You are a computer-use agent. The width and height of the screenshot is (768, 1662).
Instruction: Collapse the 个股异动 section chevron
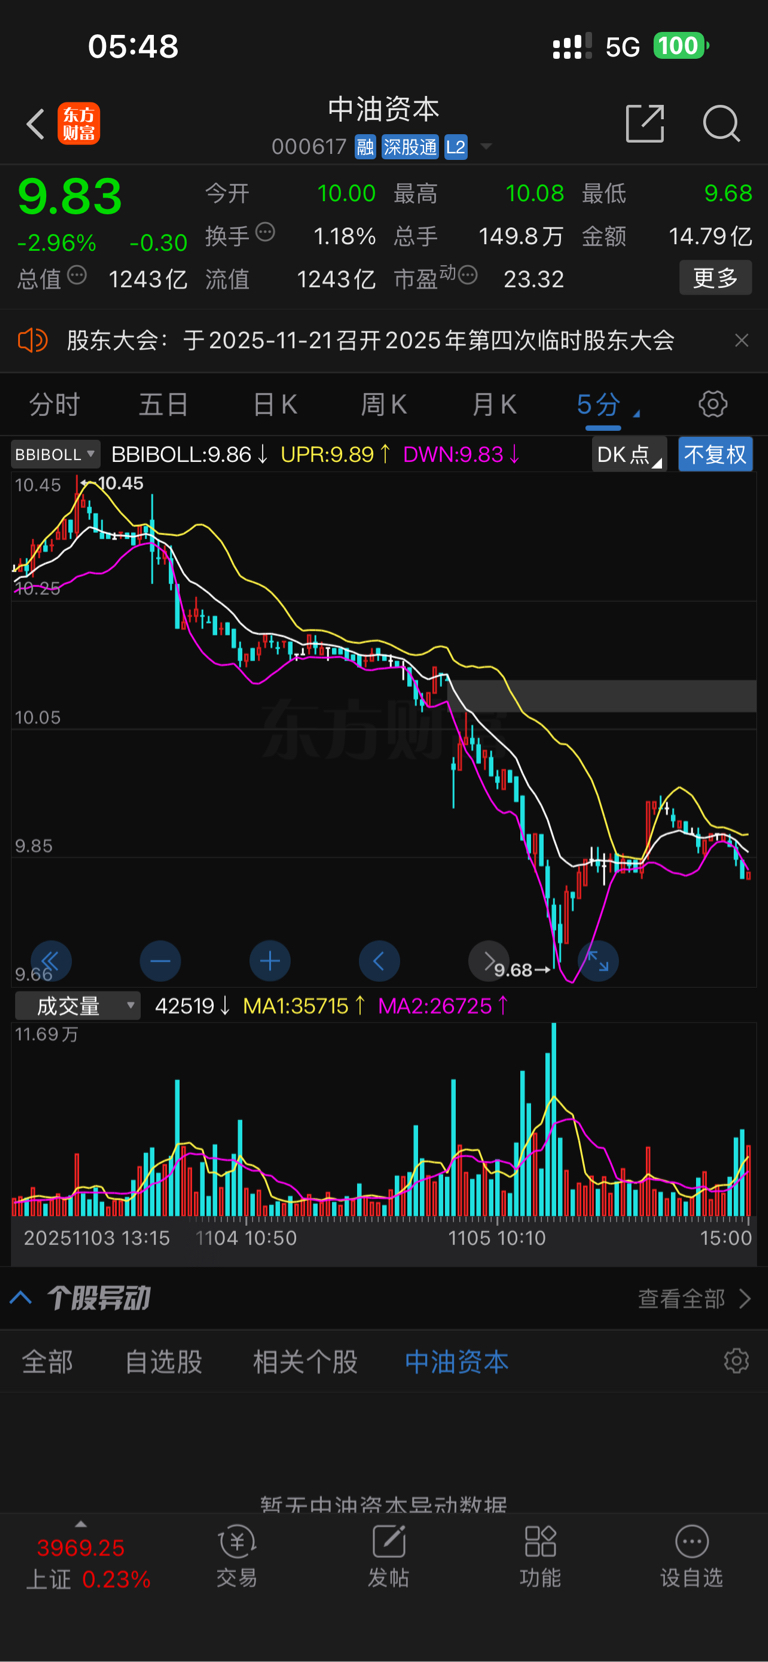point(21,1298)
